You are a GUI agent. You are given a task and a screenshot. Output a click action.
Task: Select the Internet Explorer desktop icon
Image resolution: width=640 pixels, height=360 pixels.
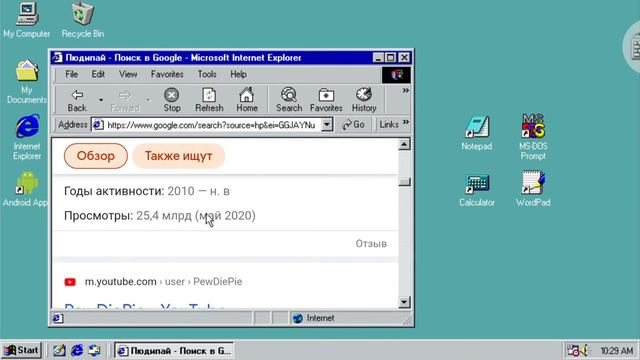click(x=27, y=137)
